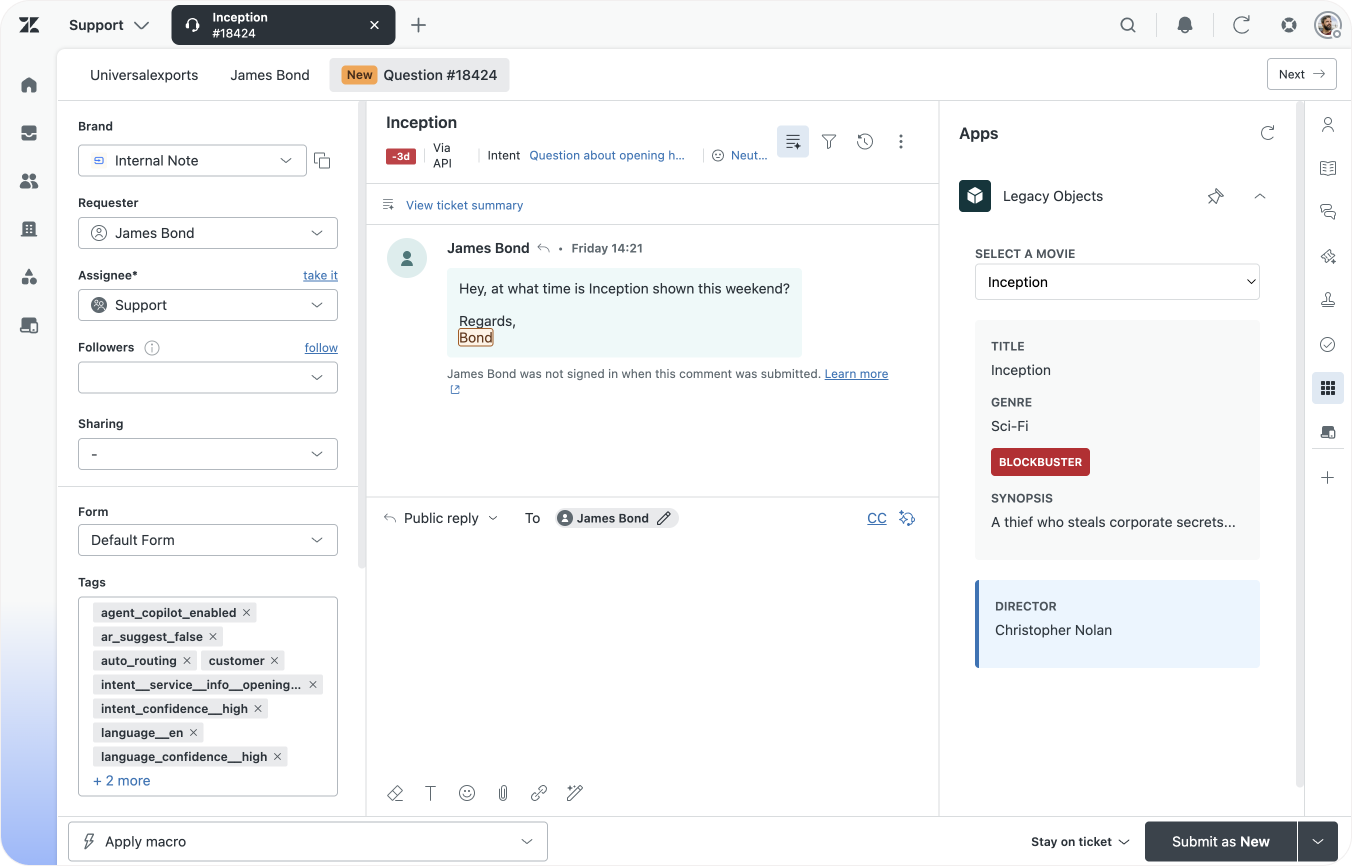The image size is (1352, 866).
Task: Toggle the ticket summary panel button
Action: (793, 142)
